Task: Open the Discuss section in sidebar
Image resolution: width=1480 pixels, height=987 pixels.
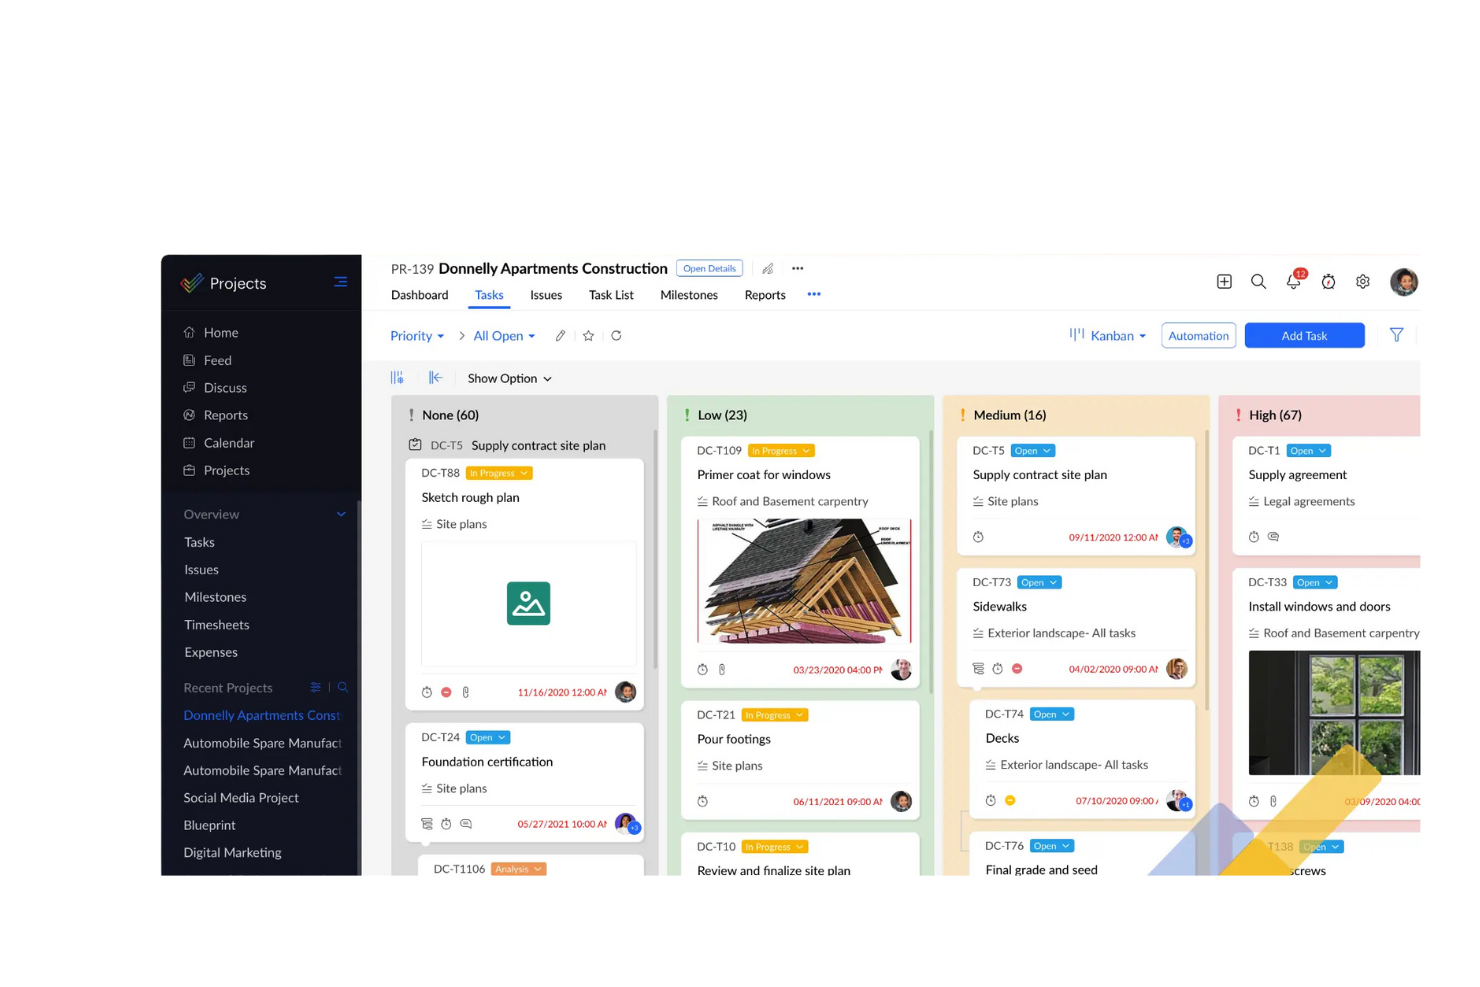Action: [225, 387]
